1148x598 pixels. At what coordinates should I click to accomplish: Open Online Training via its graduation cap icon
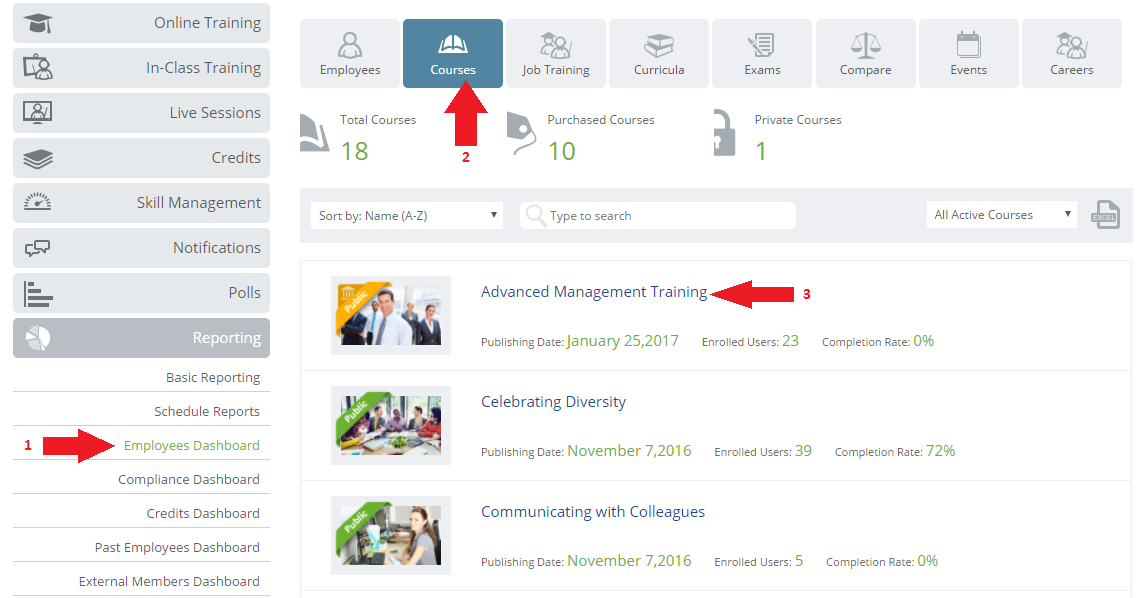point(37,23)
